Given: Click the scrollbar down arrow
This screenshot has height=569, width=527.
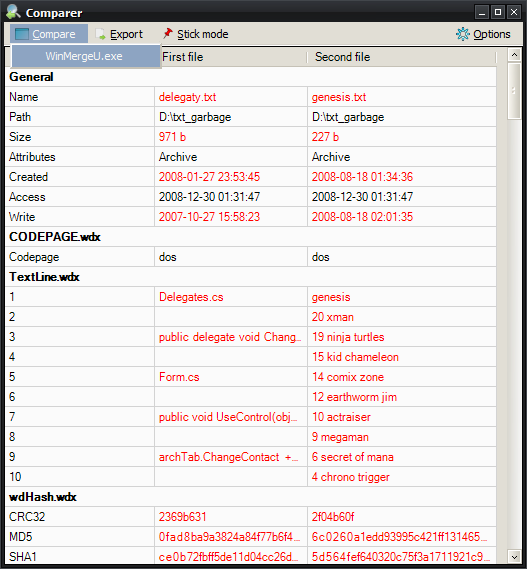Looking at the screenshot, I should (x=514, y=557).
